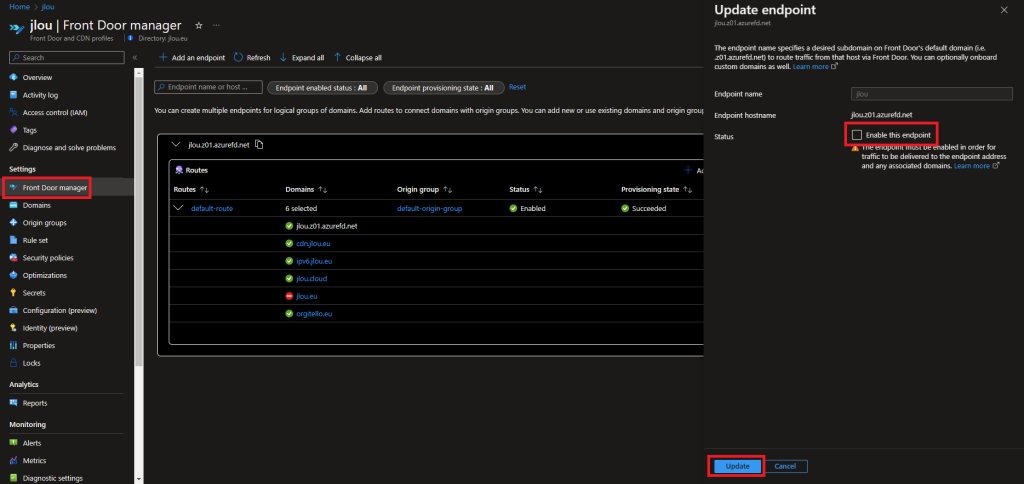Viewport: 1024px width, 484px height.
Task: Click the Update button
Action: tap(737, 466)
